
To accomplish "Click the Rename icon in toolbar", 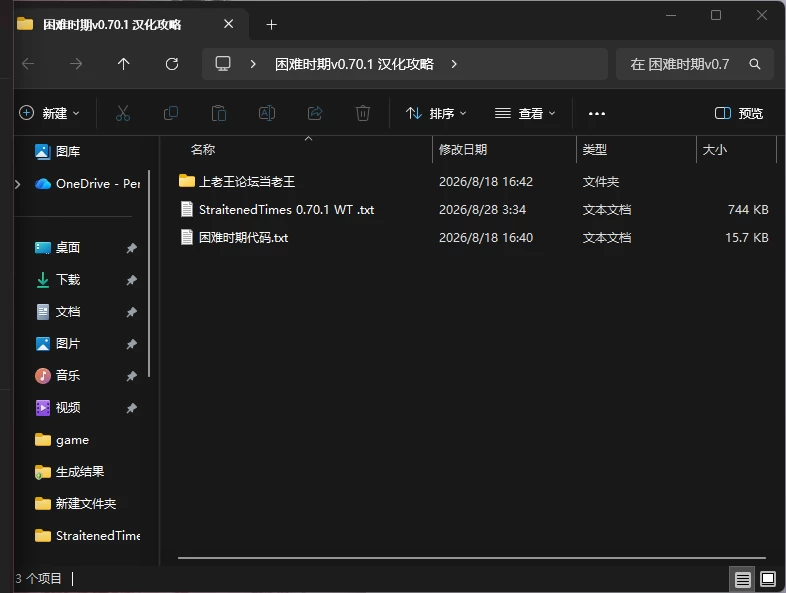I will coord(267,113).
